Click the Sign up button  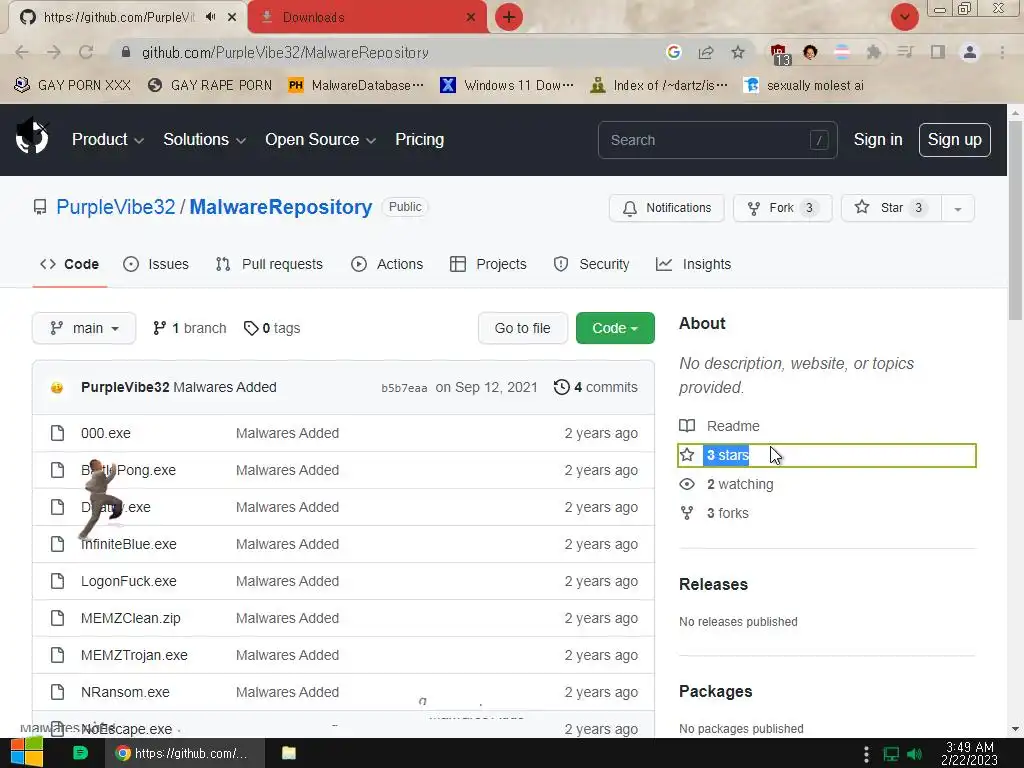click(954, 140)
